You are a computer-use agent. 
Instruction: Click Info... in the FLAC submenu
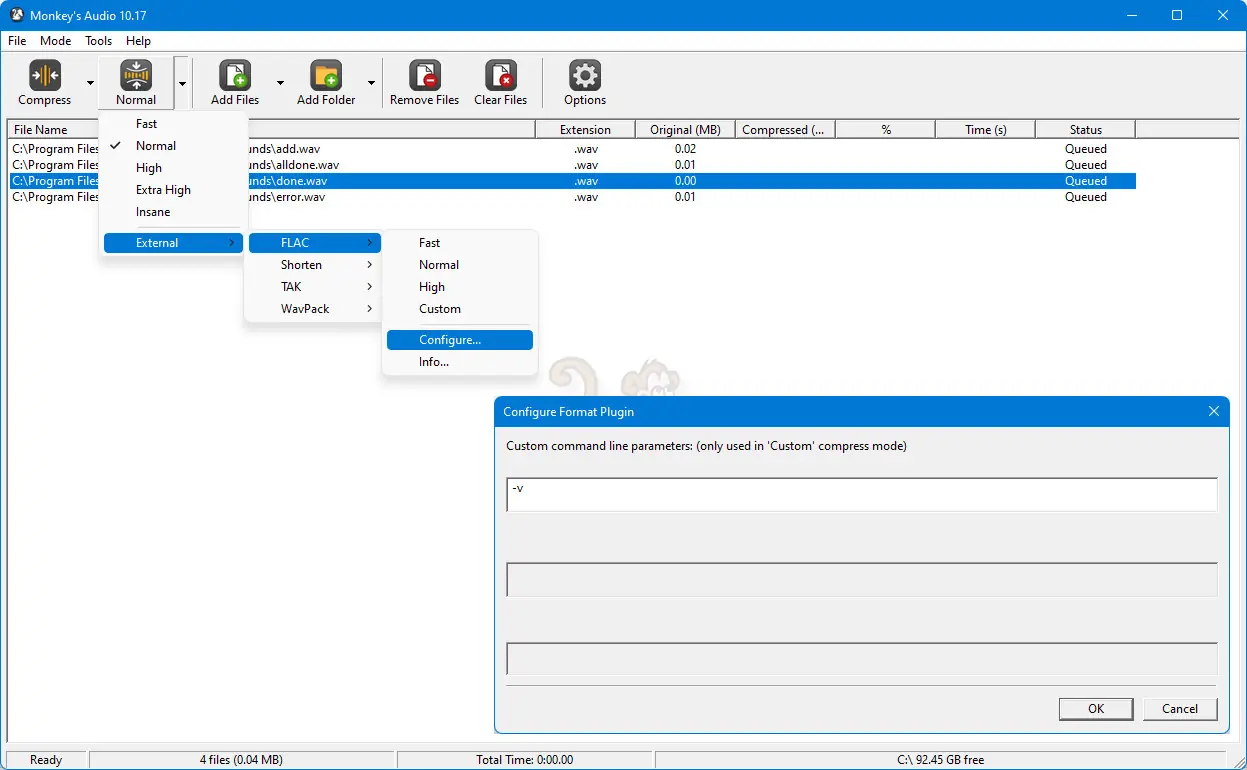coord(460,362)
